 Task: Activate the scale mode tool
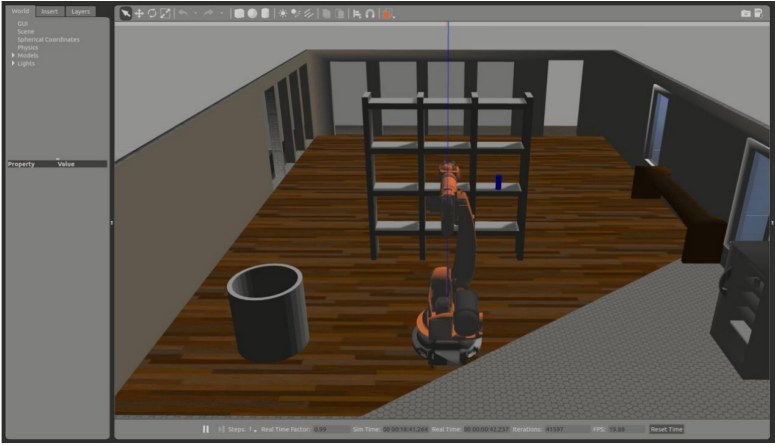pyautogui.click(x=166, y=13)
